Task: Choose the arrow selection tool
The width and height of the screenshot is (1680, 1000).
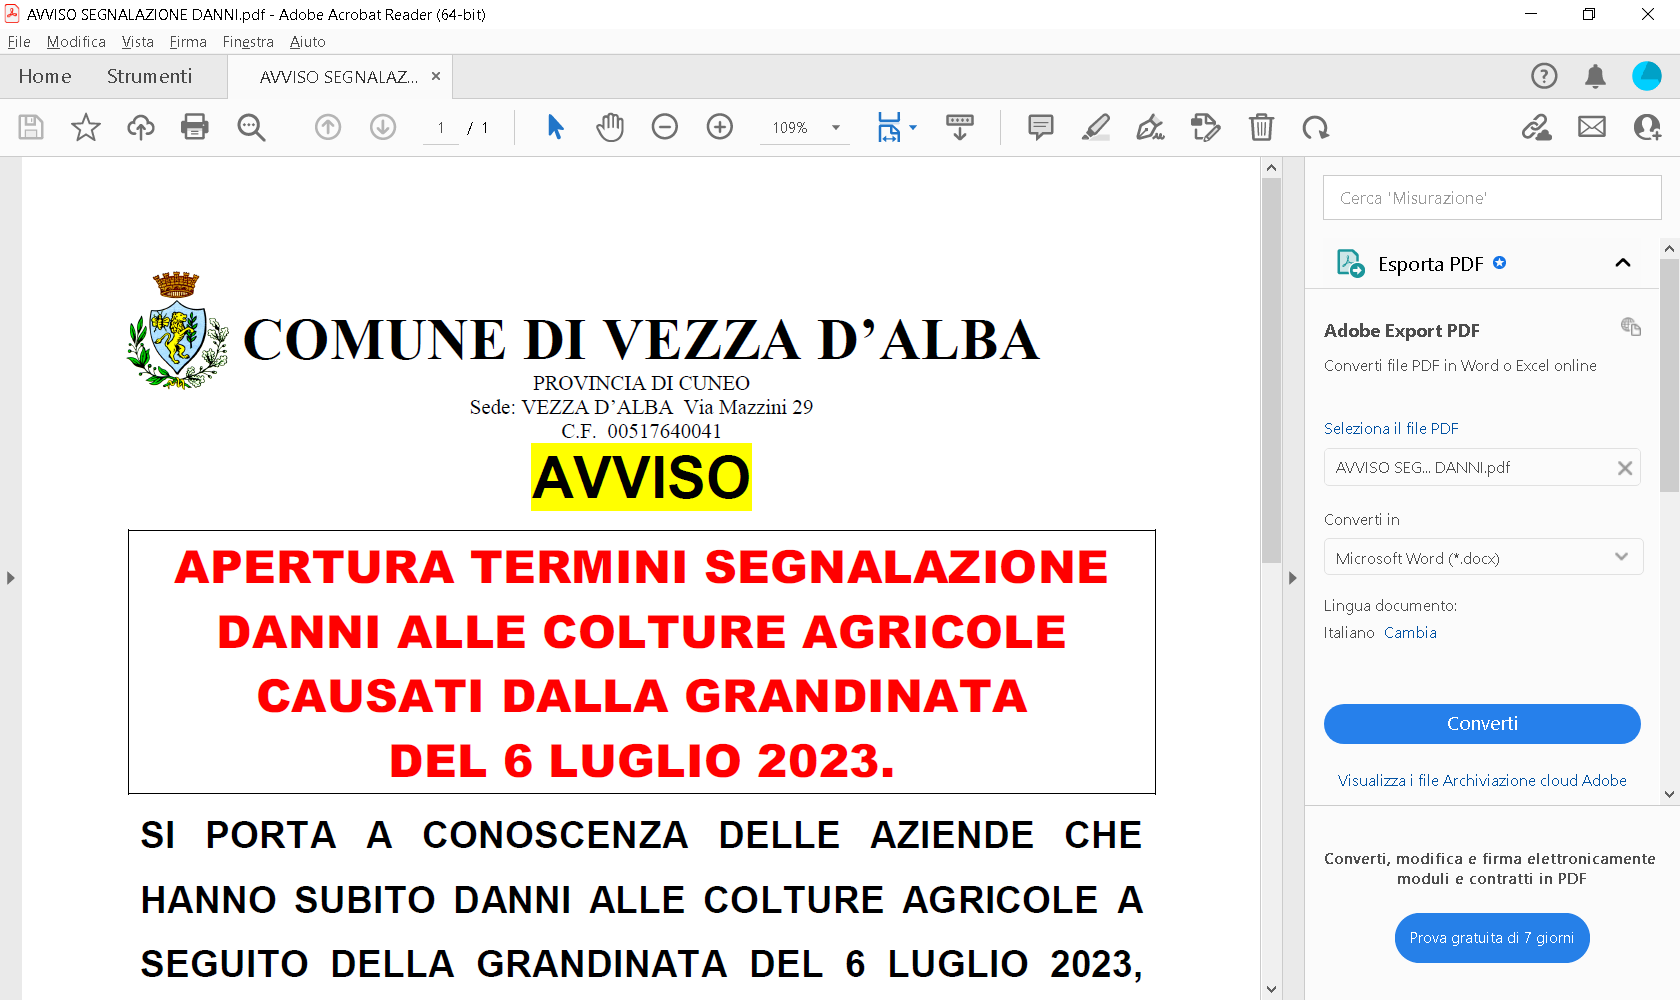Action: [x=556, y=127]
